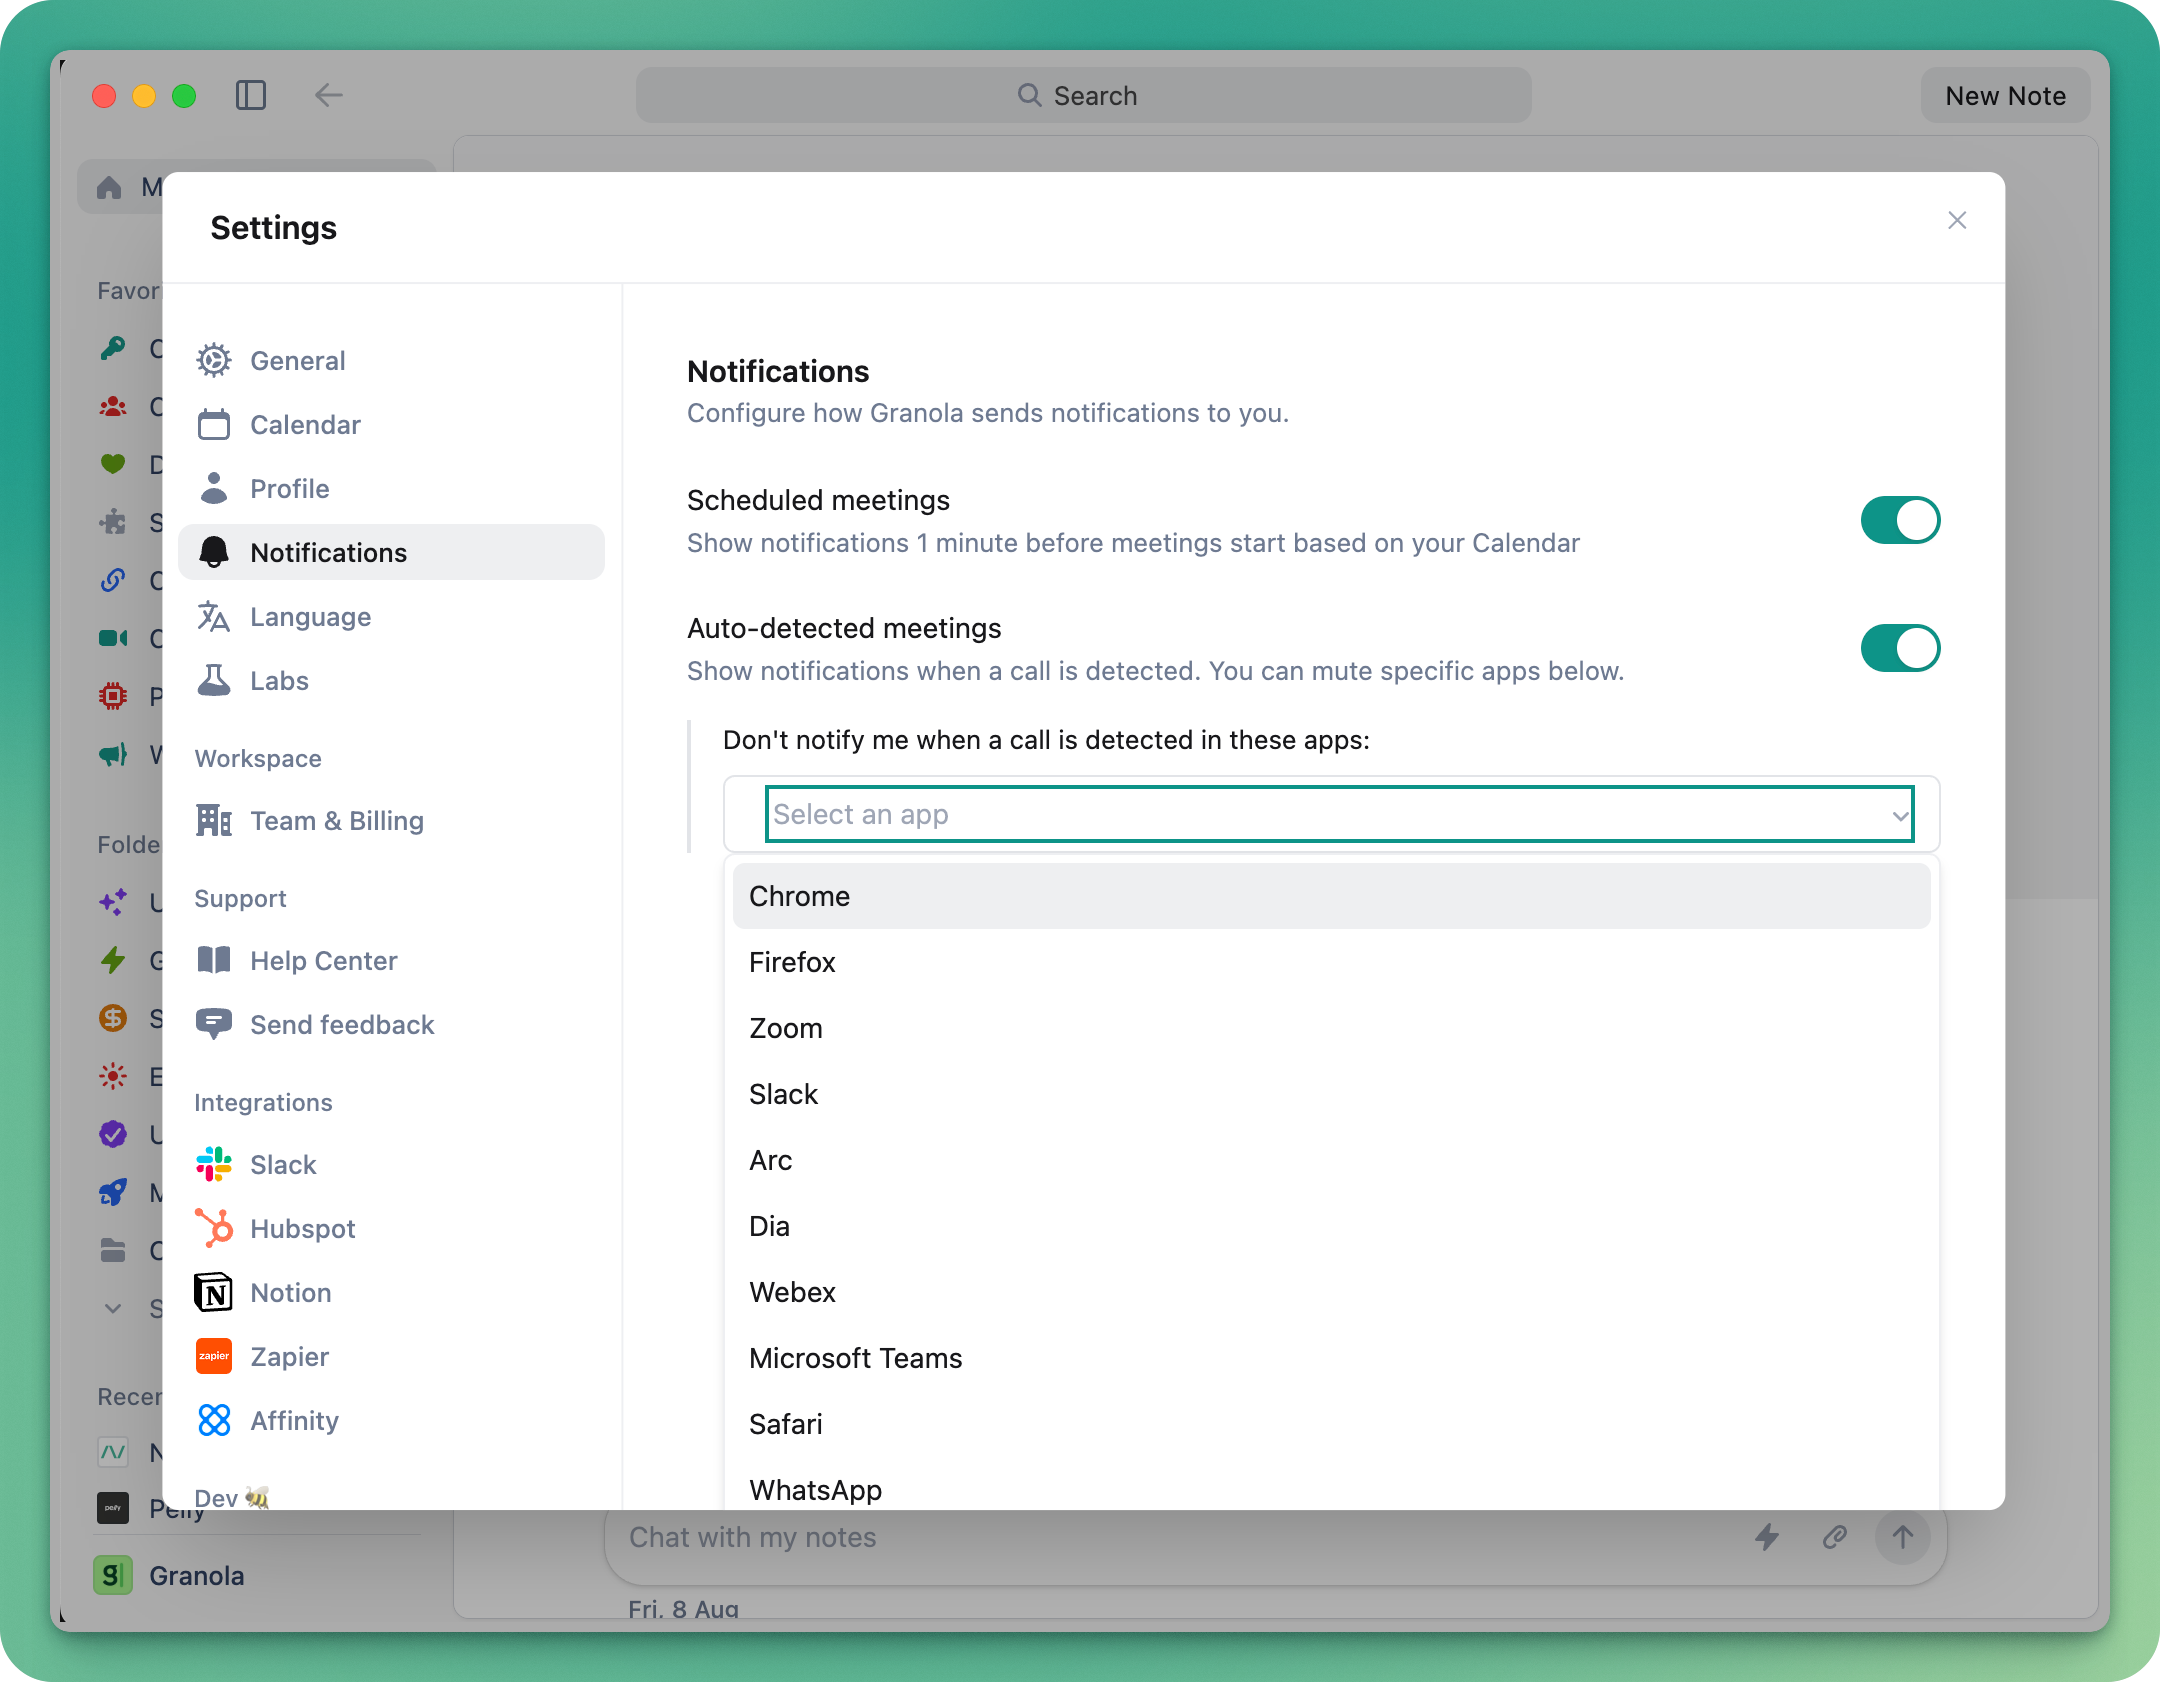Open the Labs settings tab

391,680
